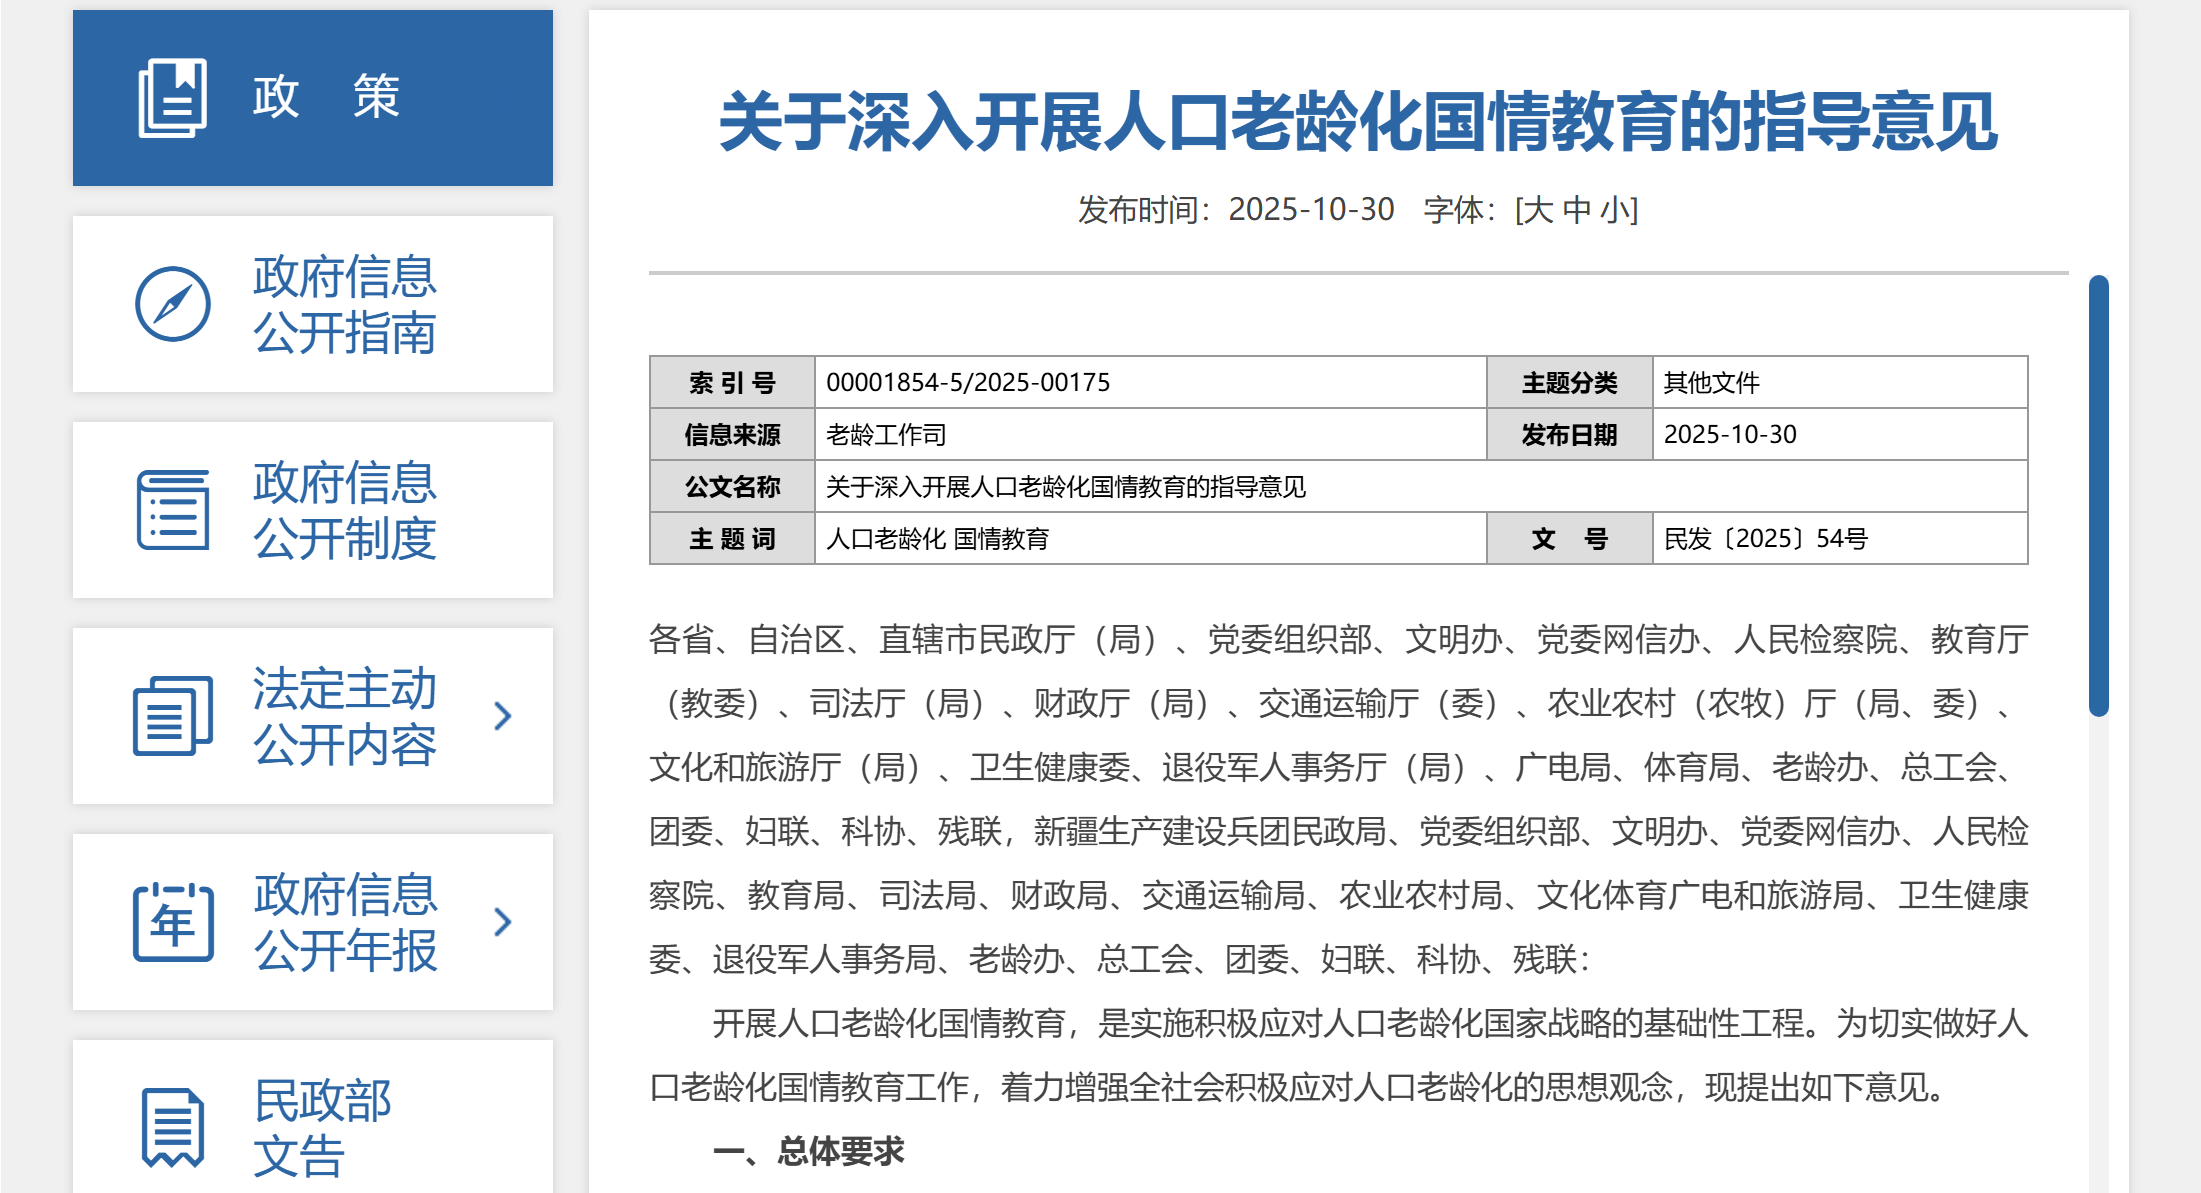Image resolution: width=2201 pixels, height=1193 pixels.
Task: Open 政府信息公开年报 menu entry
Action: 313,922
